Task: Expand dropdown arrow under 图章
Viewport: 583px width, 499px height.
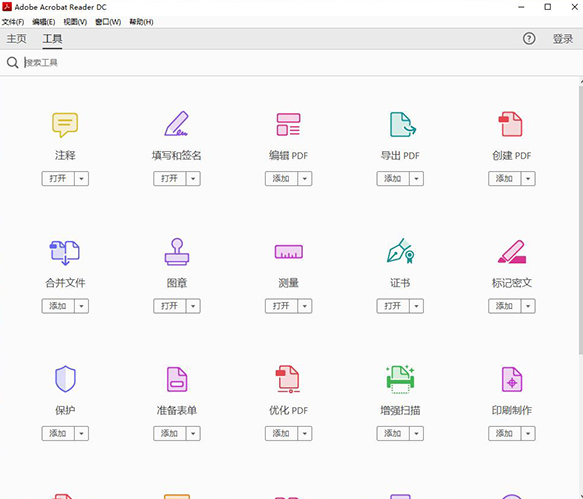Action: coord(193,306)
